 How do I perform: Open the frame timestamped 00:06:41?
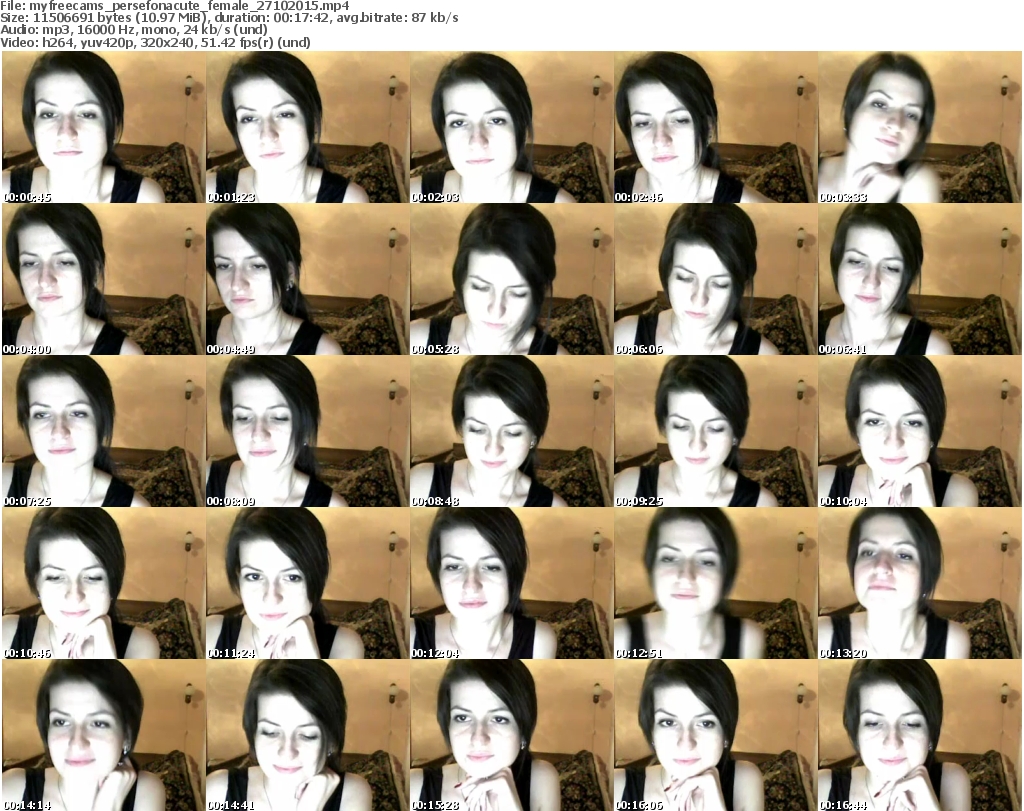coord(920,279)
